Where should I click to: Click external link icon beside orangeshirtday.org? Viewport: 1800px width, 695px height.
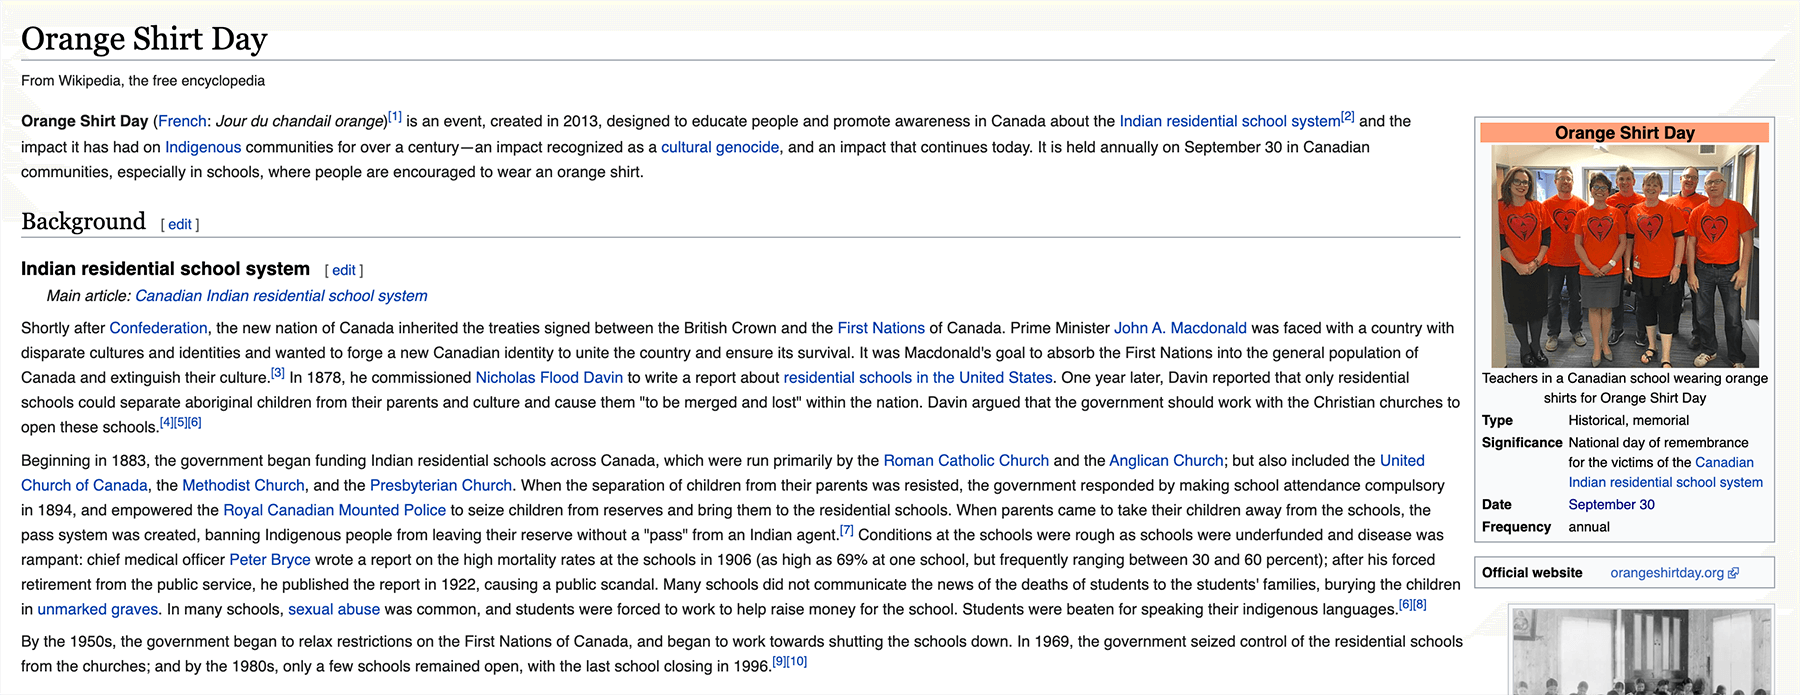[1733, 573]
